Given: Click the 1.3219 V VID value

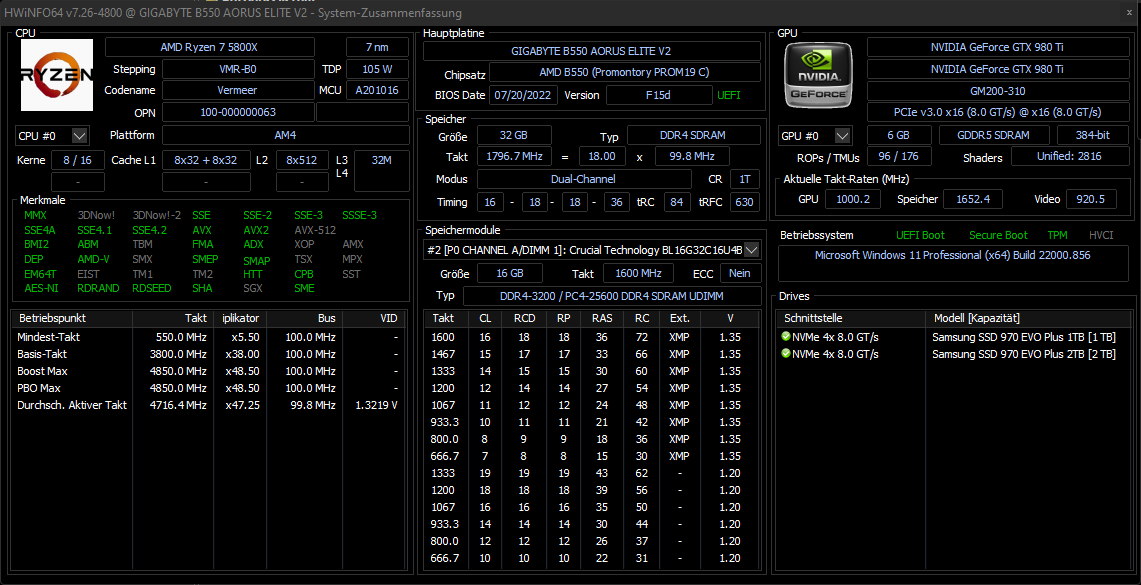Looking at the screenshot, I should pos(376,405).
